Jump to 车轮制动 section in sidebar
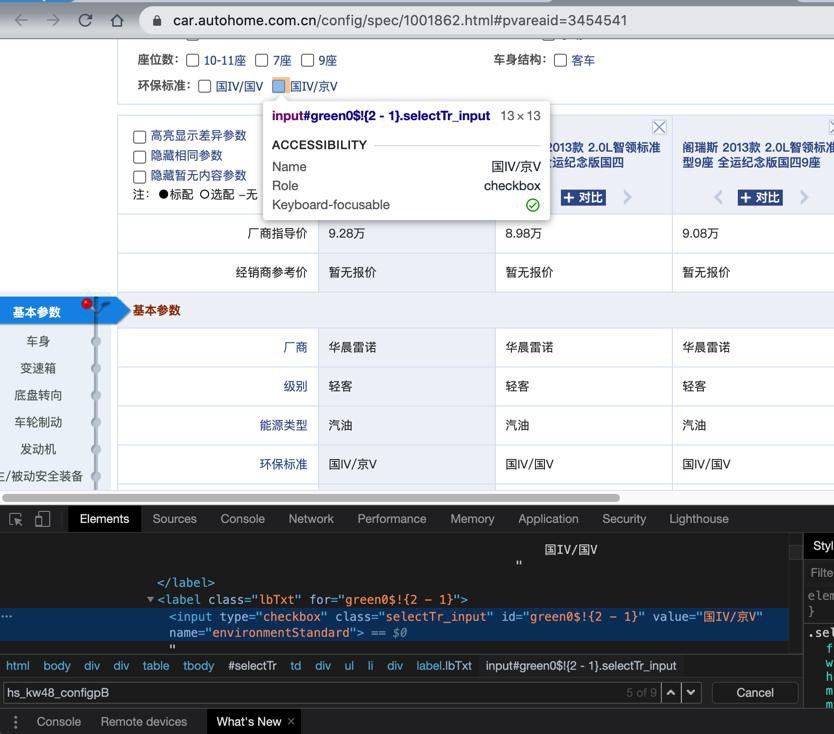 pos(38,422)
